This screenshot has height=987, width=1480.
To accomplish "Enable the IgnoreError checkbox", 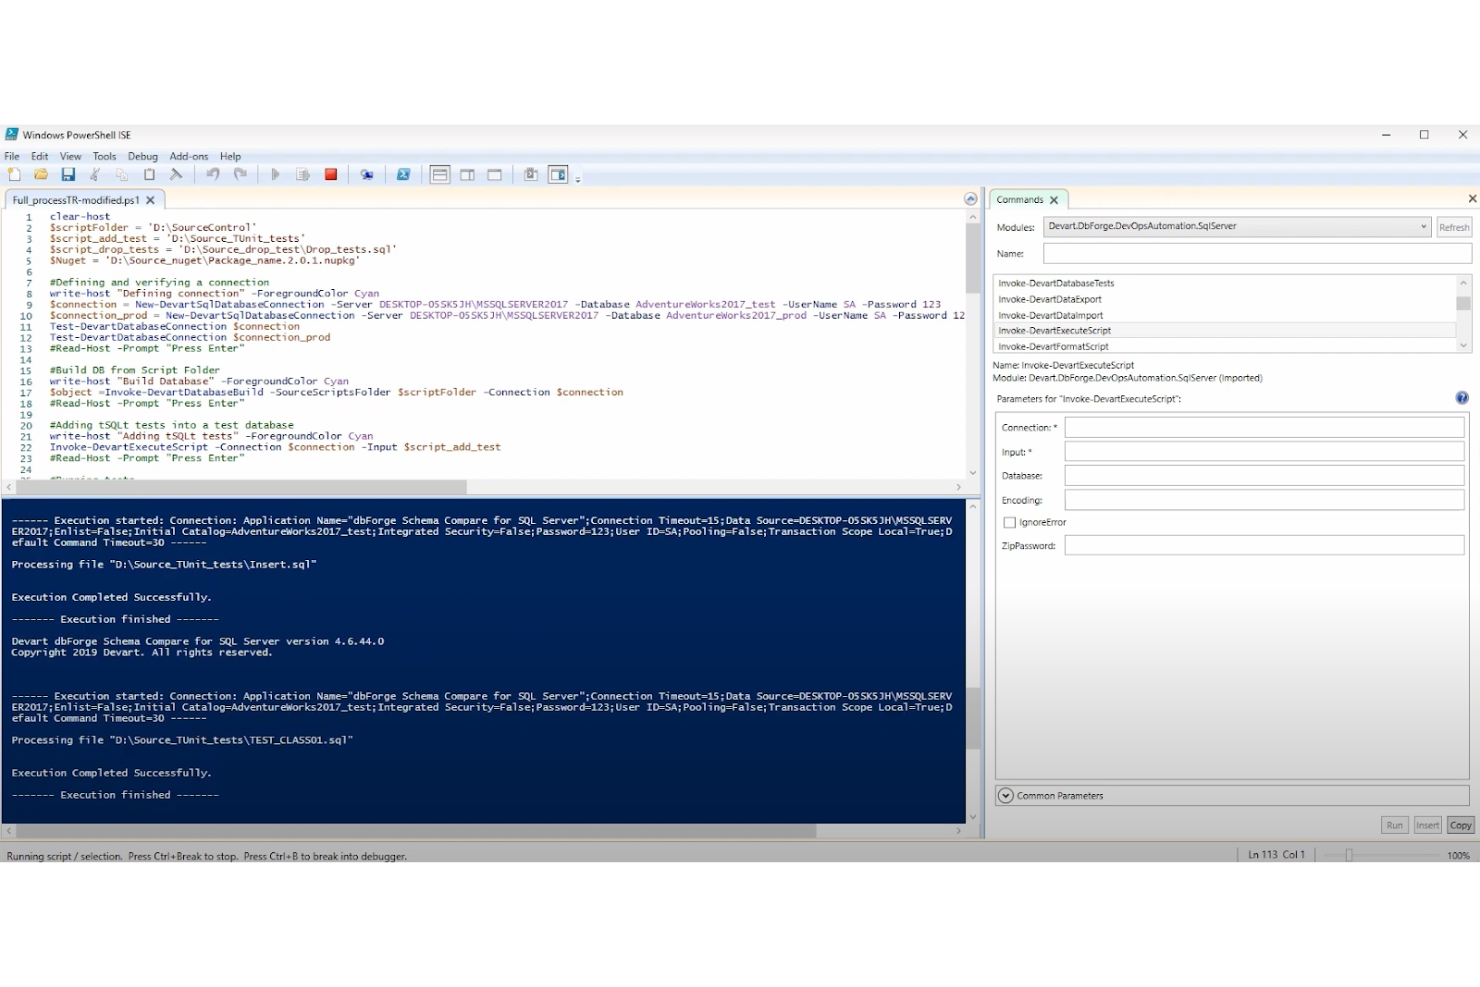I will (1010, 522).
